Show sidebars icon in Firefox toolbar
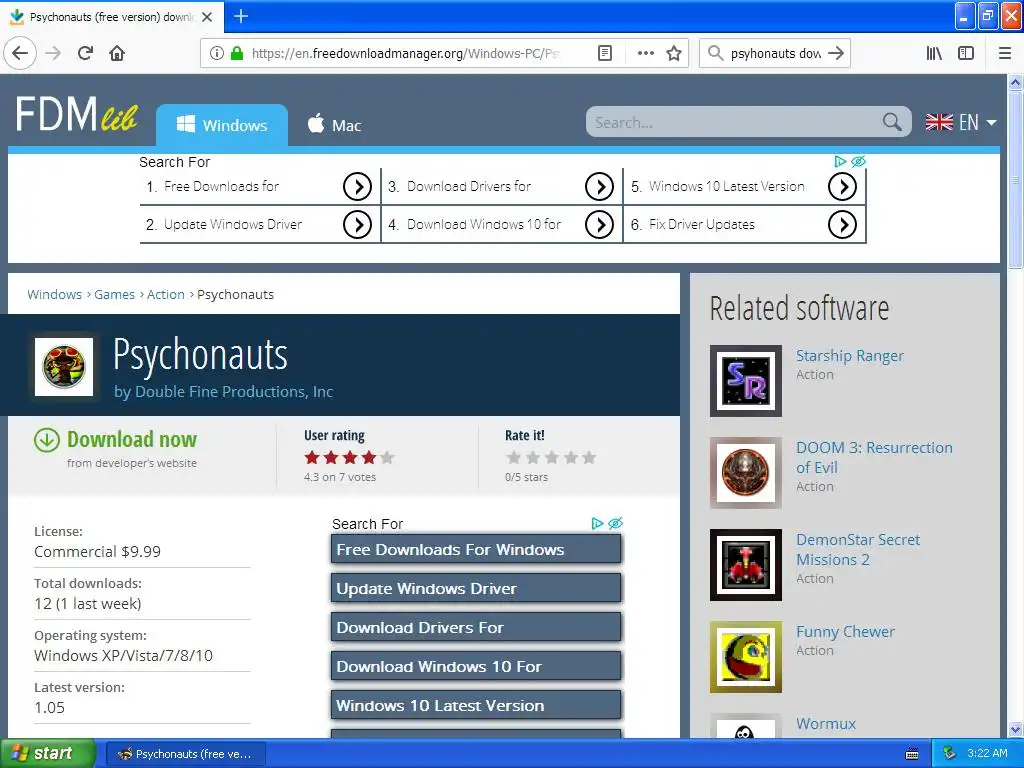This screenshot has height=768, width=1024. tap(966, 53)
